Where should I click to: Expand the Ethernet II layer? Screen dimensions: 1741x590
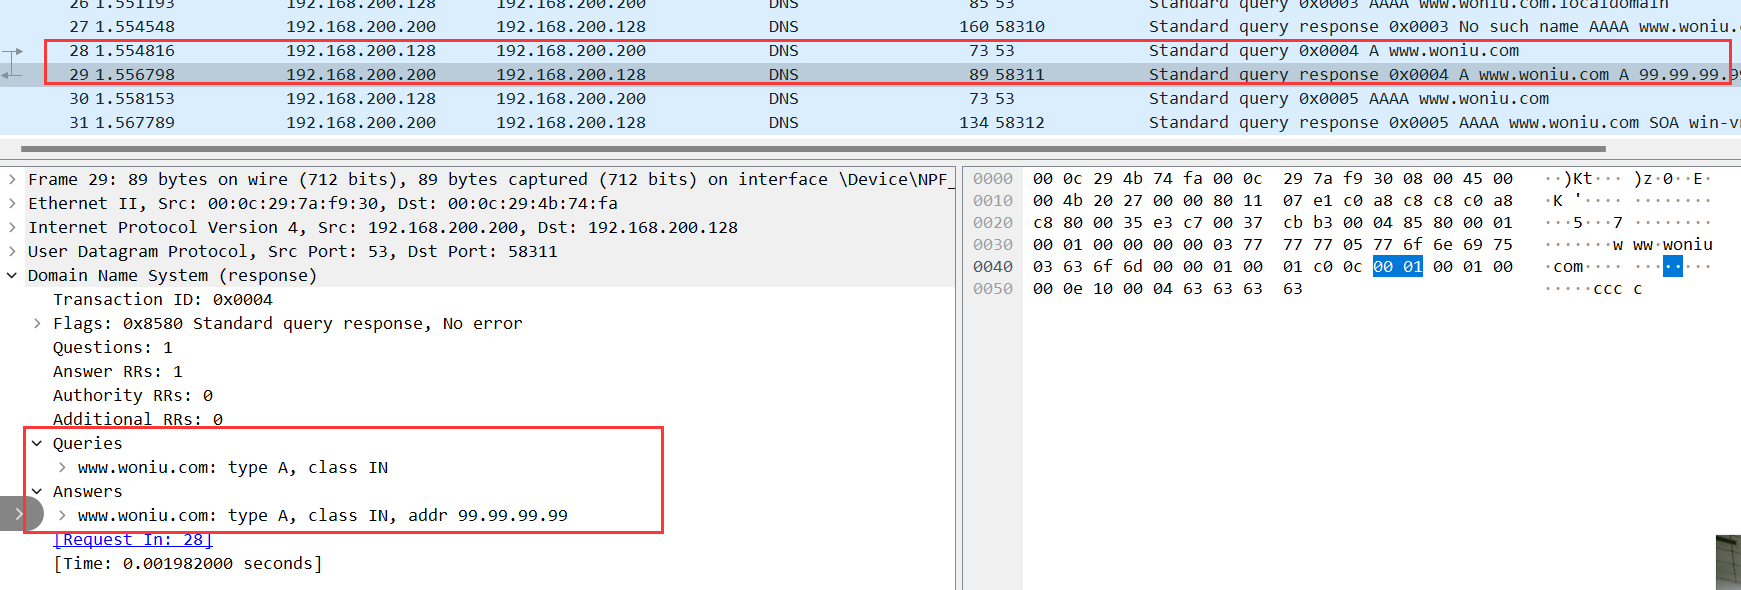(12, 204)
